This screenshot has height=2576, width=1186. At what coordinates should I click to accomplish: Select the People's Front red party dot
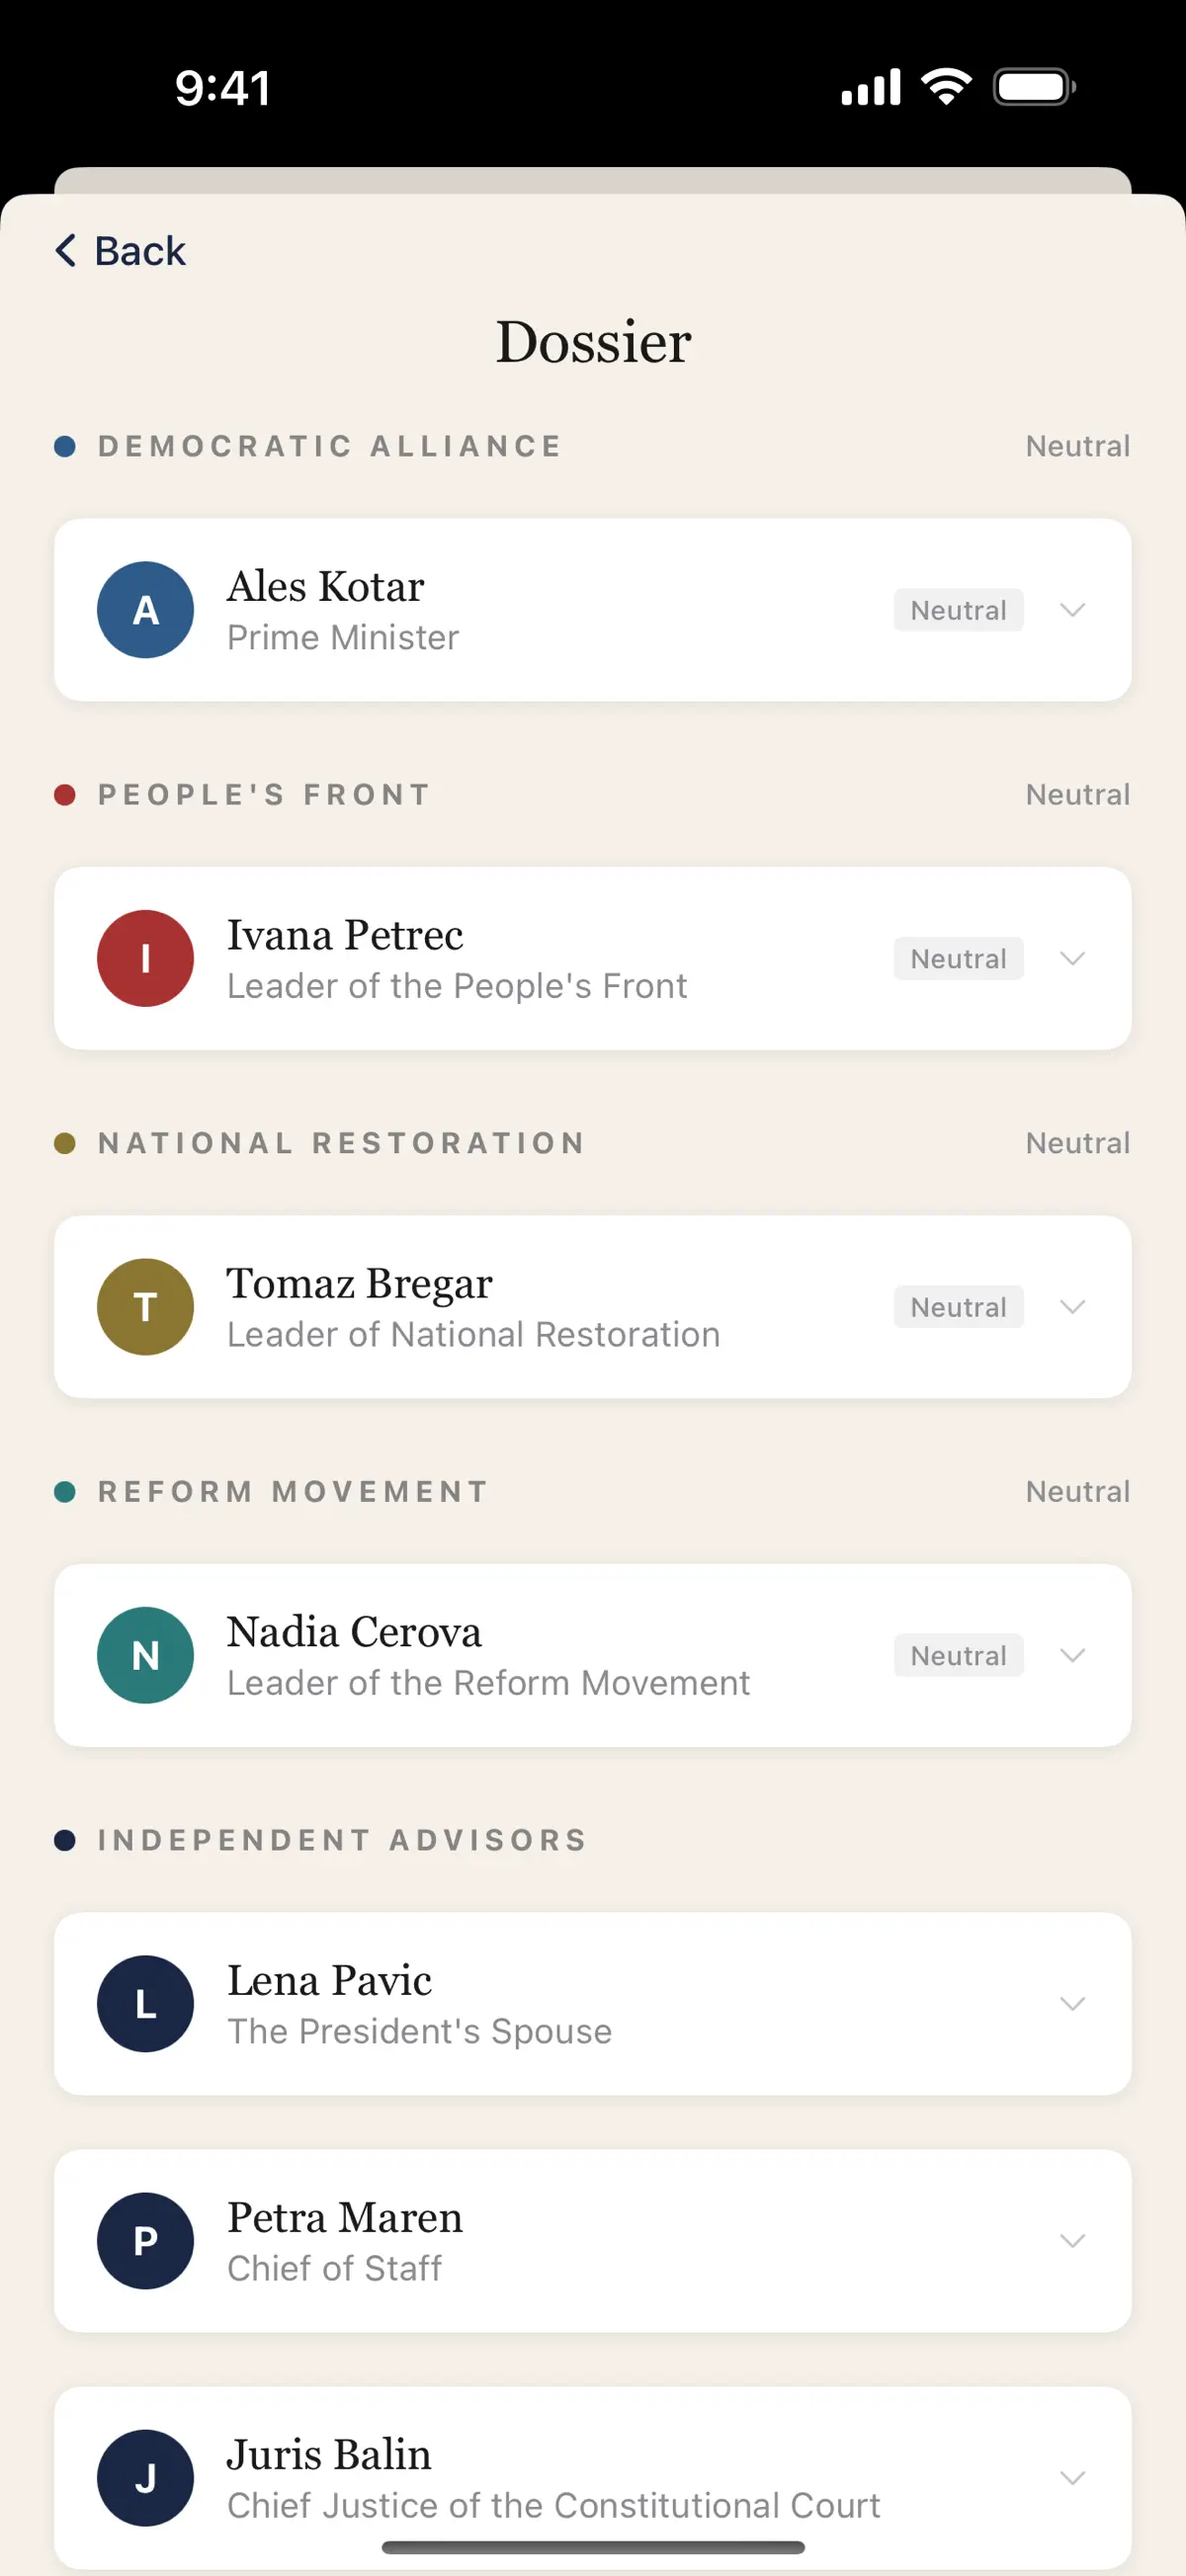coord(65,795)
